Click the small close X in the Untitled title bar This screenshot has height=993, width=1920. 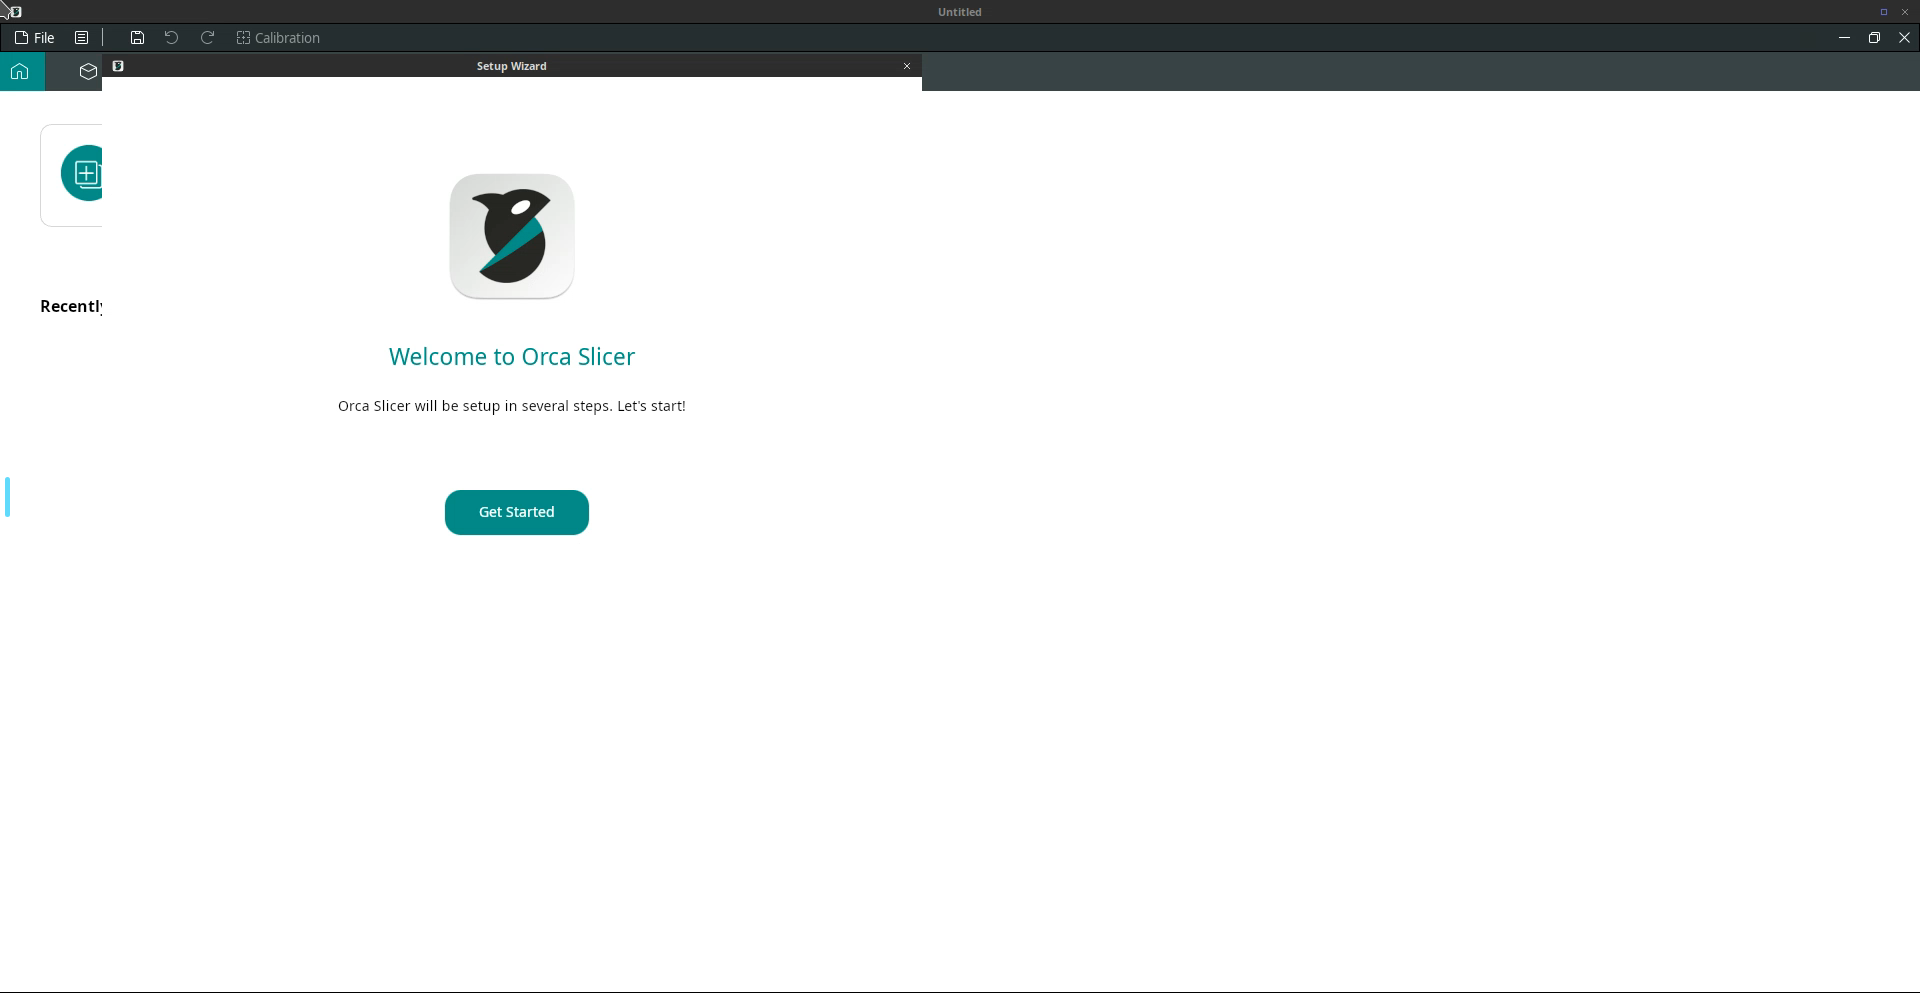(1904, 12)
